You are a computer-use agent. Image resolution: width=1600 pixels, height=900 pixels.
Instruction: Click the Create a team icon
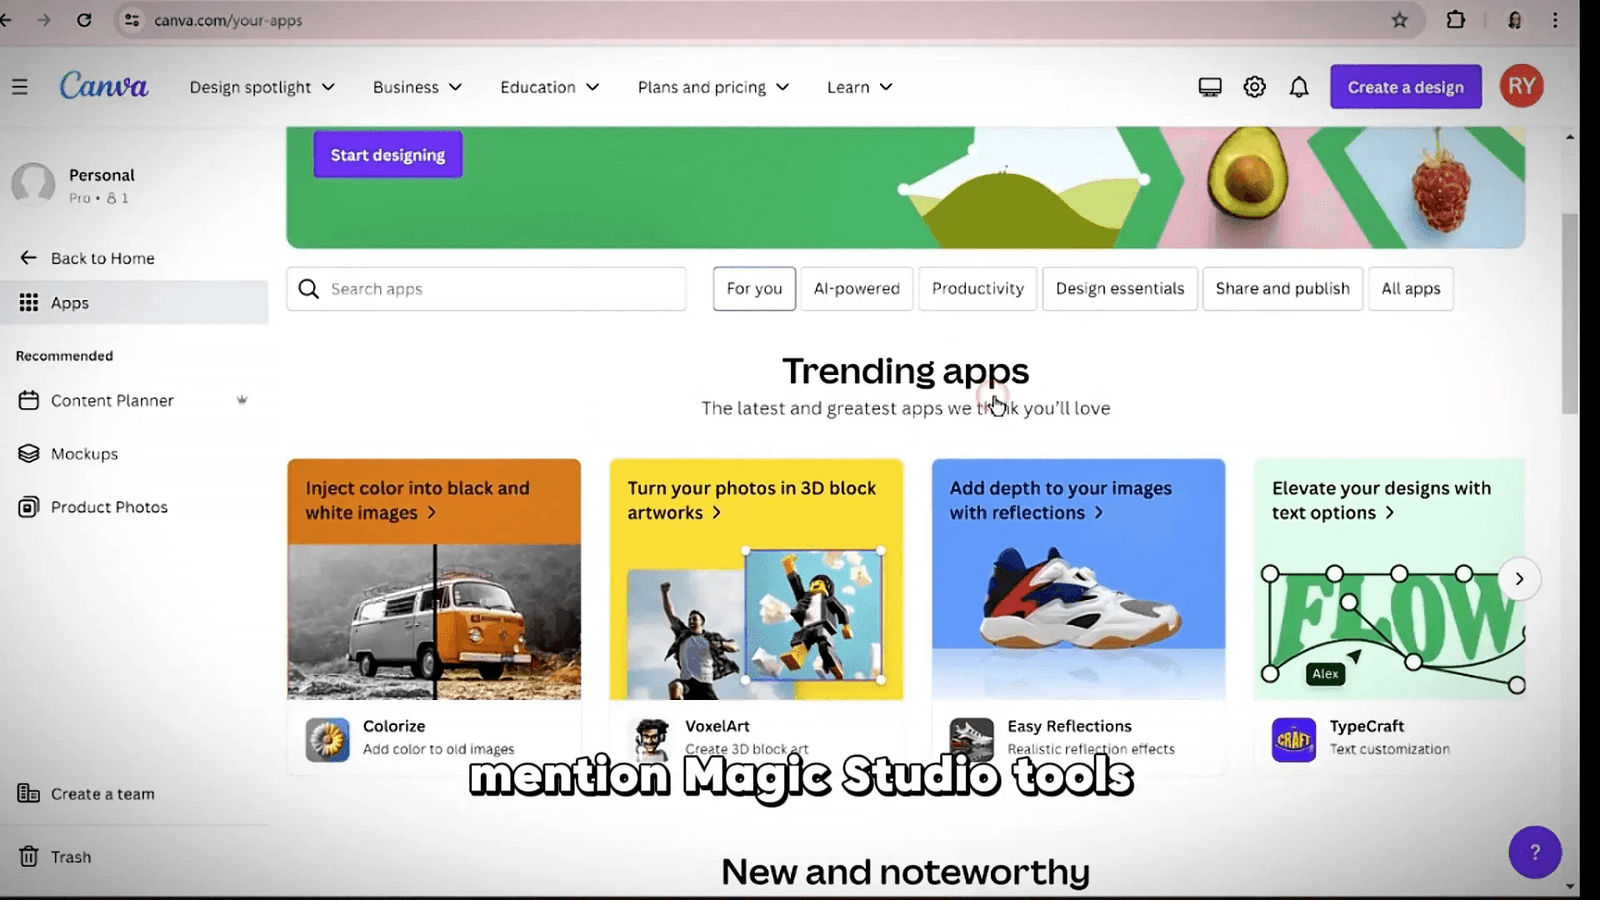[x=29, y=793]
